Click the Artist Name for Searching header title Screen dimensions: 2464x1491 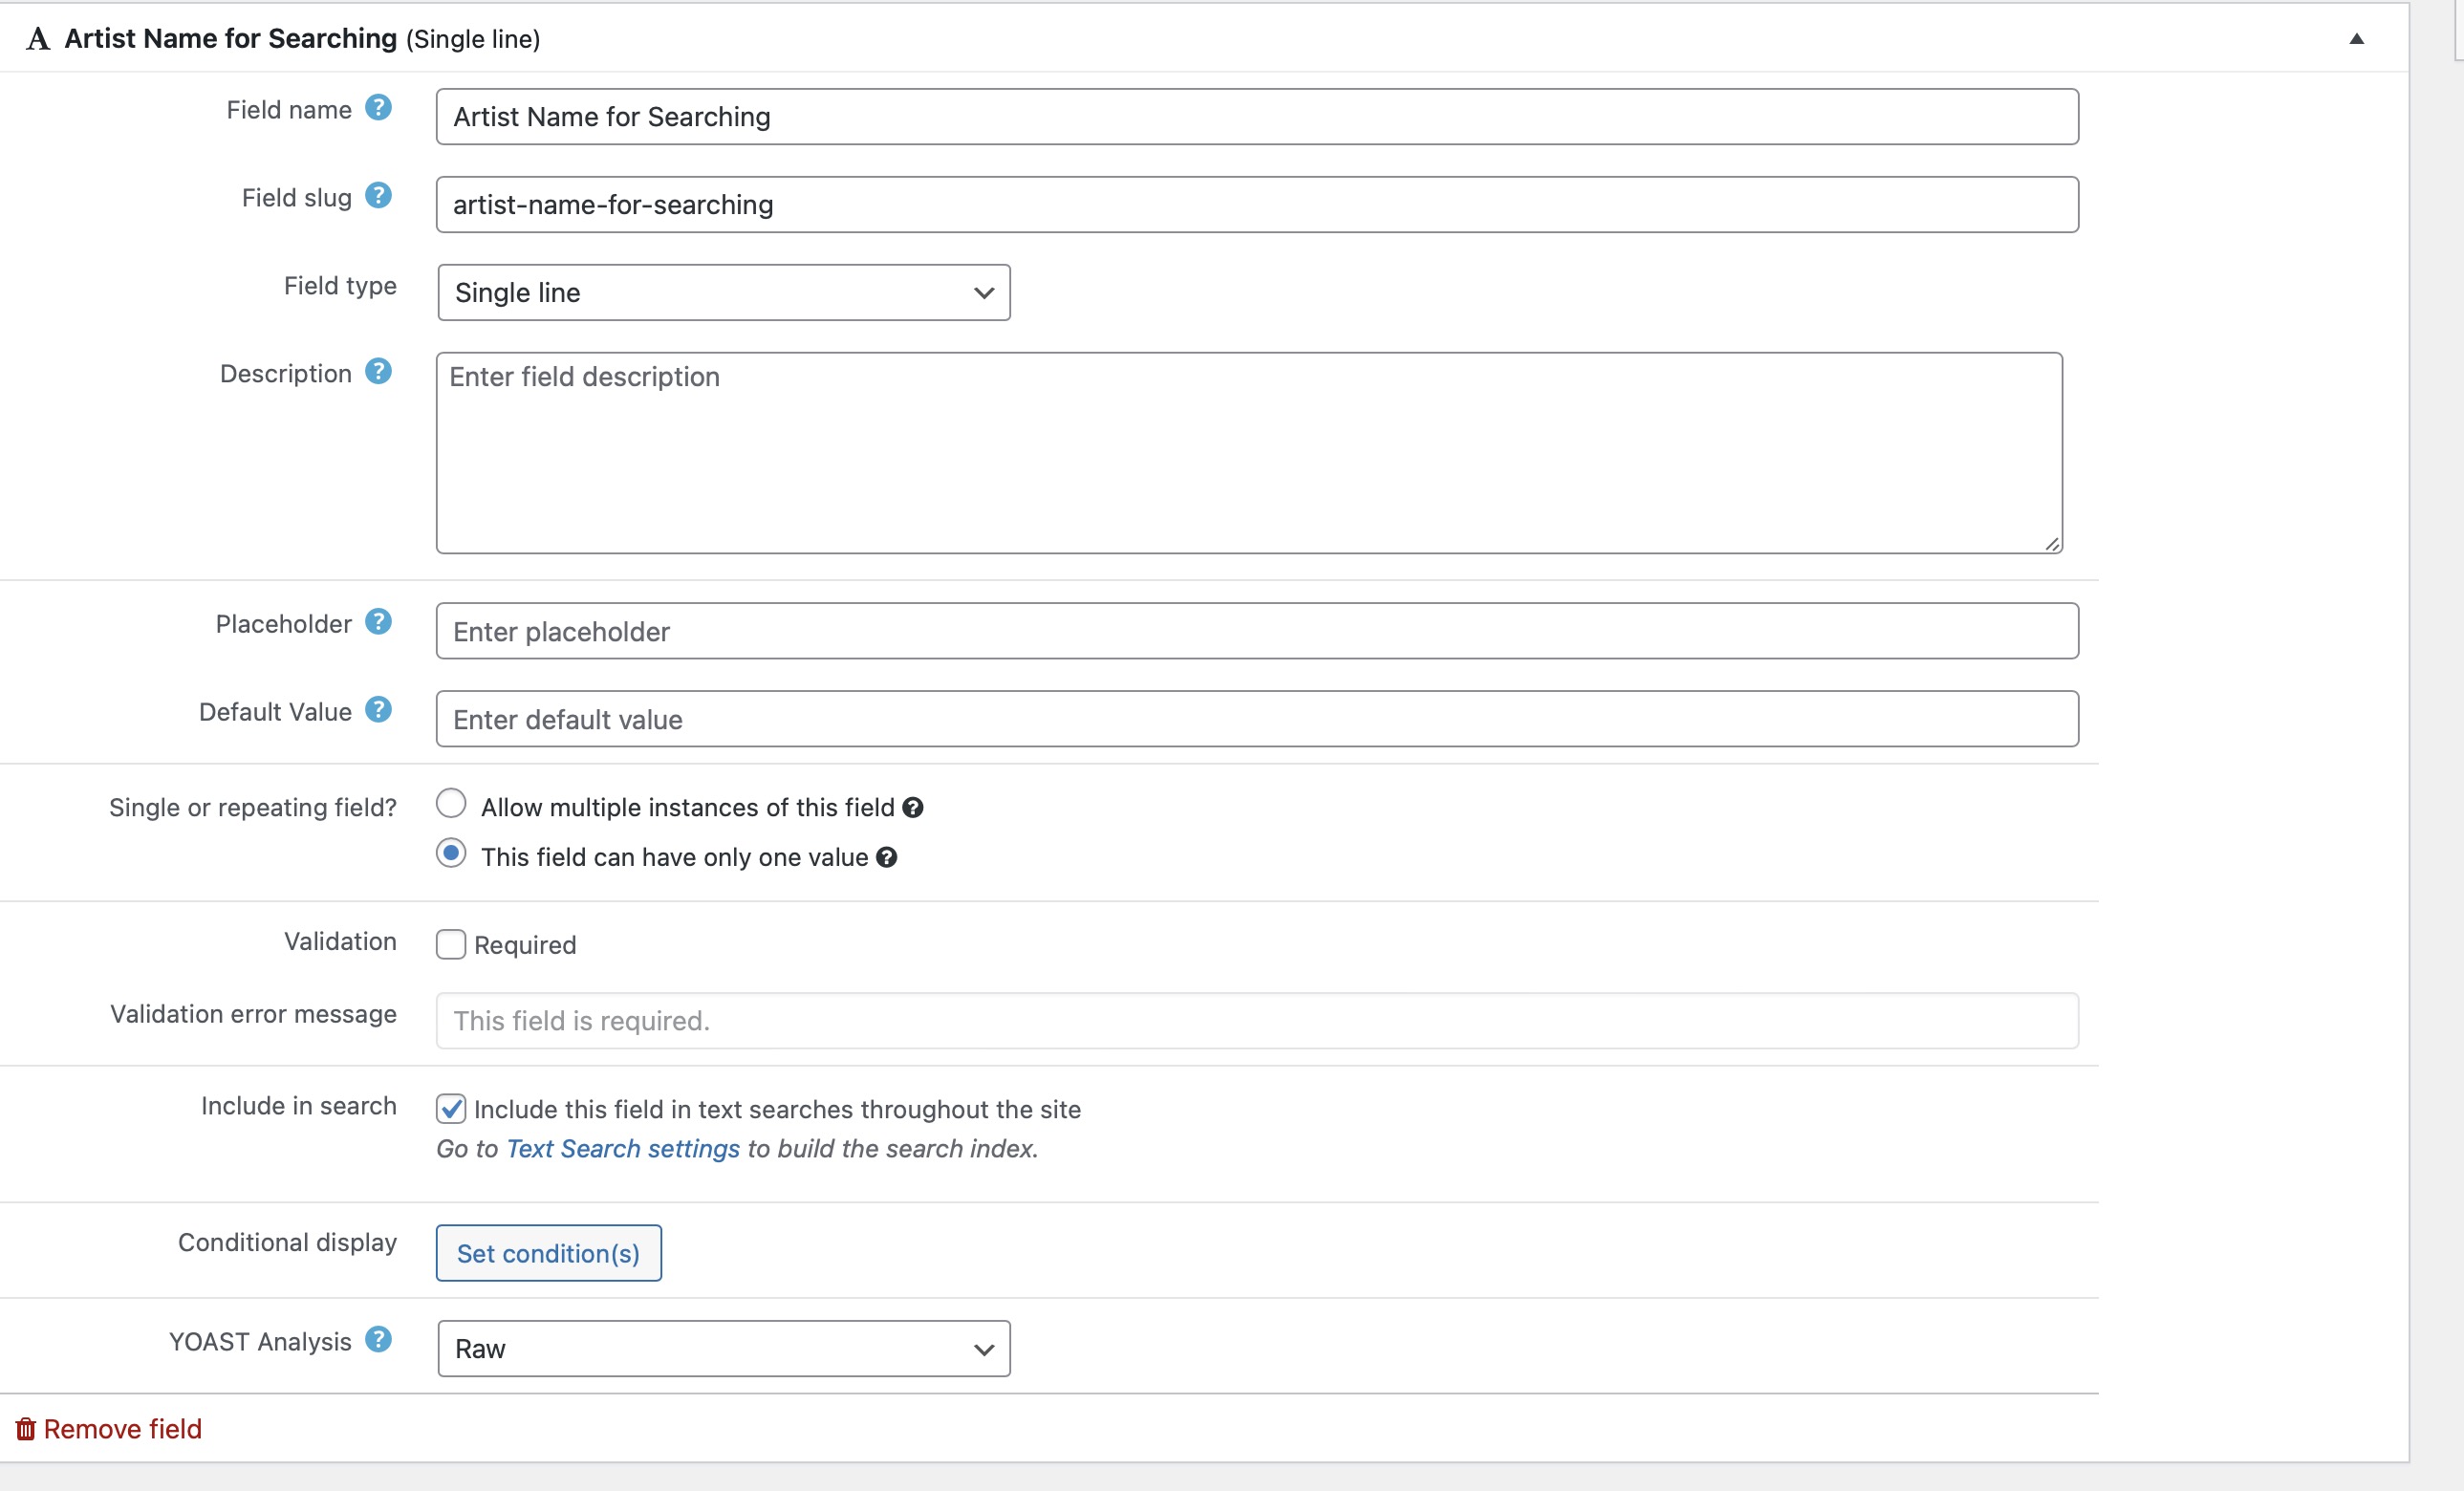231,39
